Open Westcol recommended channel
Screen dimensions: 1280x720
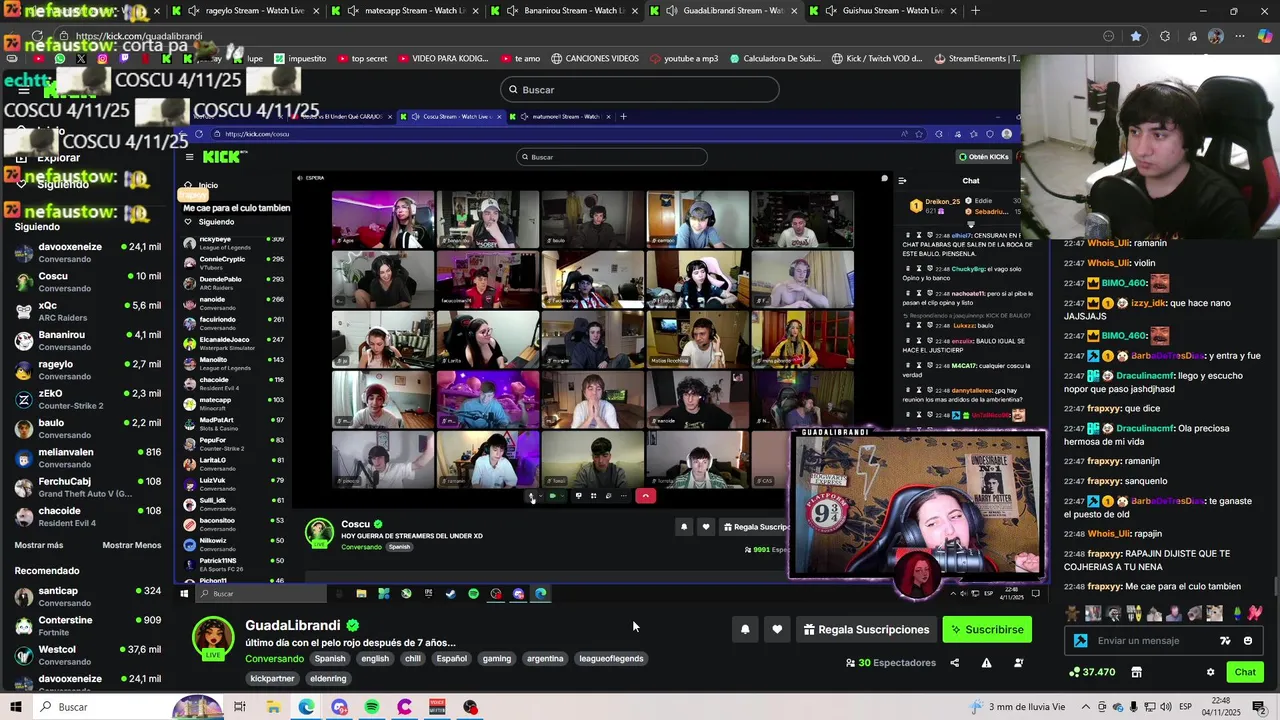tap(88, 655)
